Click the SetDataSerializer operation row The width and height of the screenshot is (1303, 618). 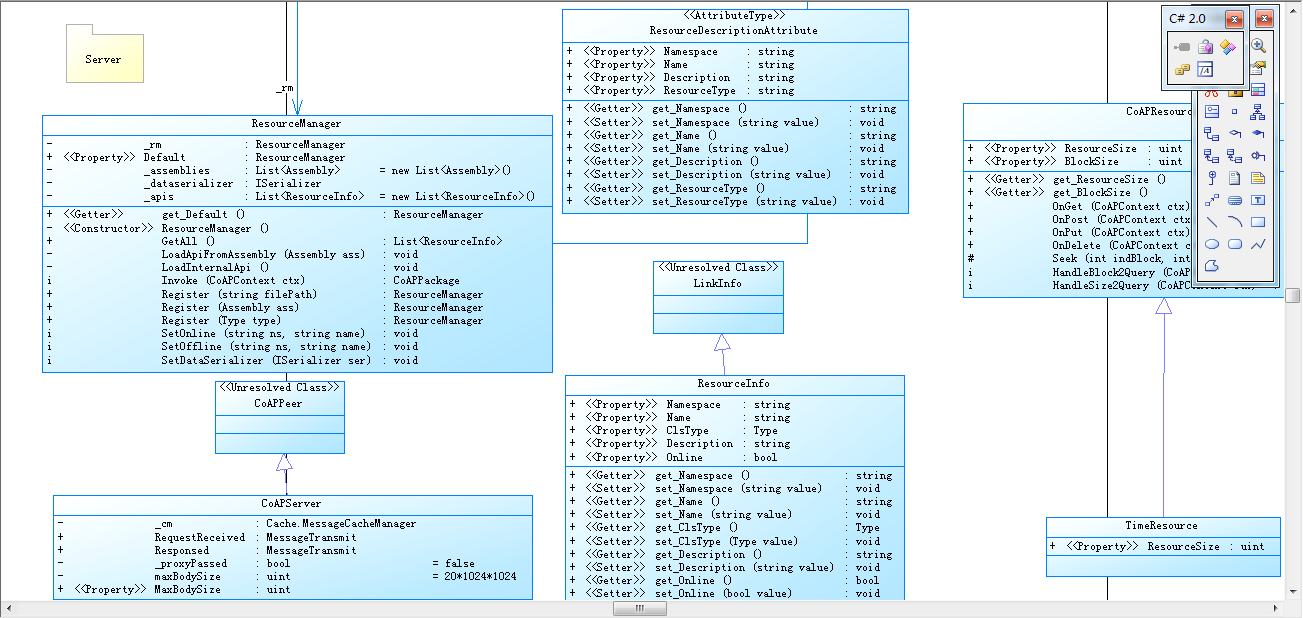(x=297, y=360)
